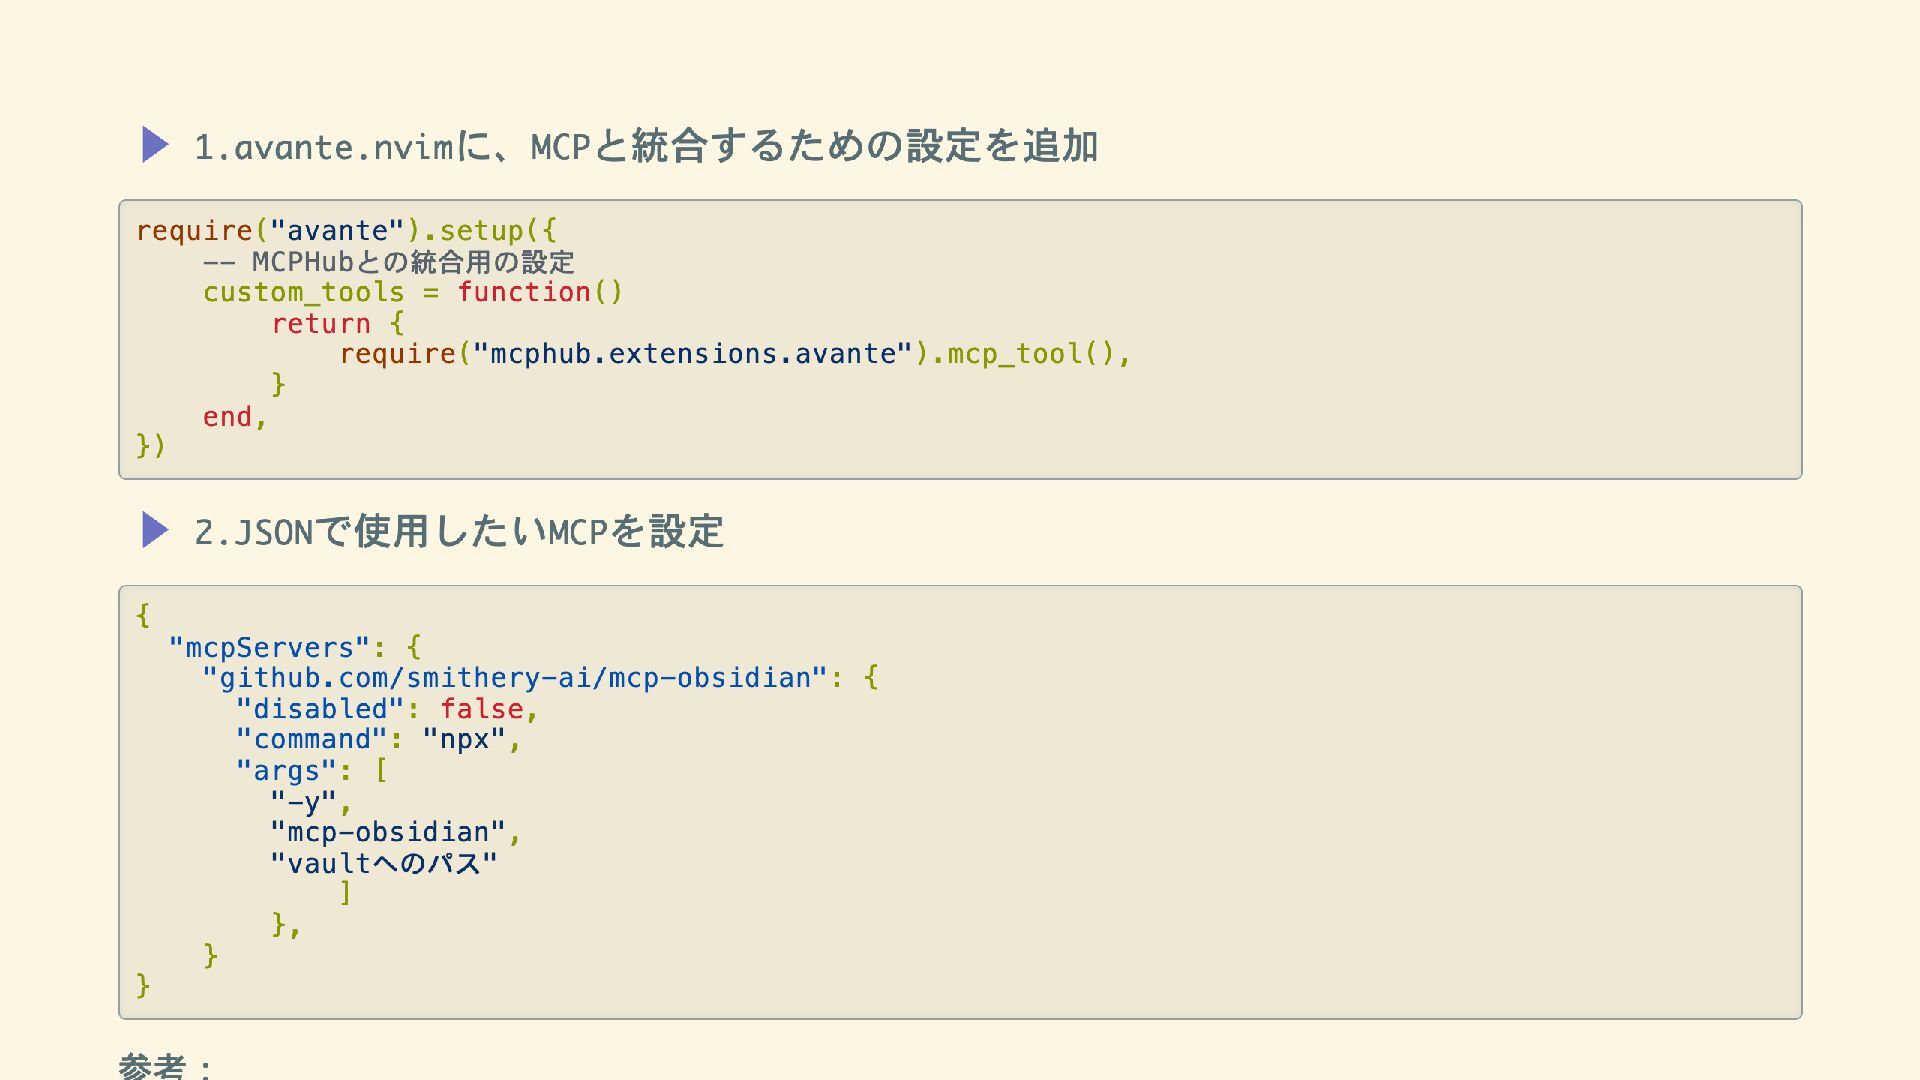
Task: Click the mcphub.extensions.avante require line
Action: (734, 354)
